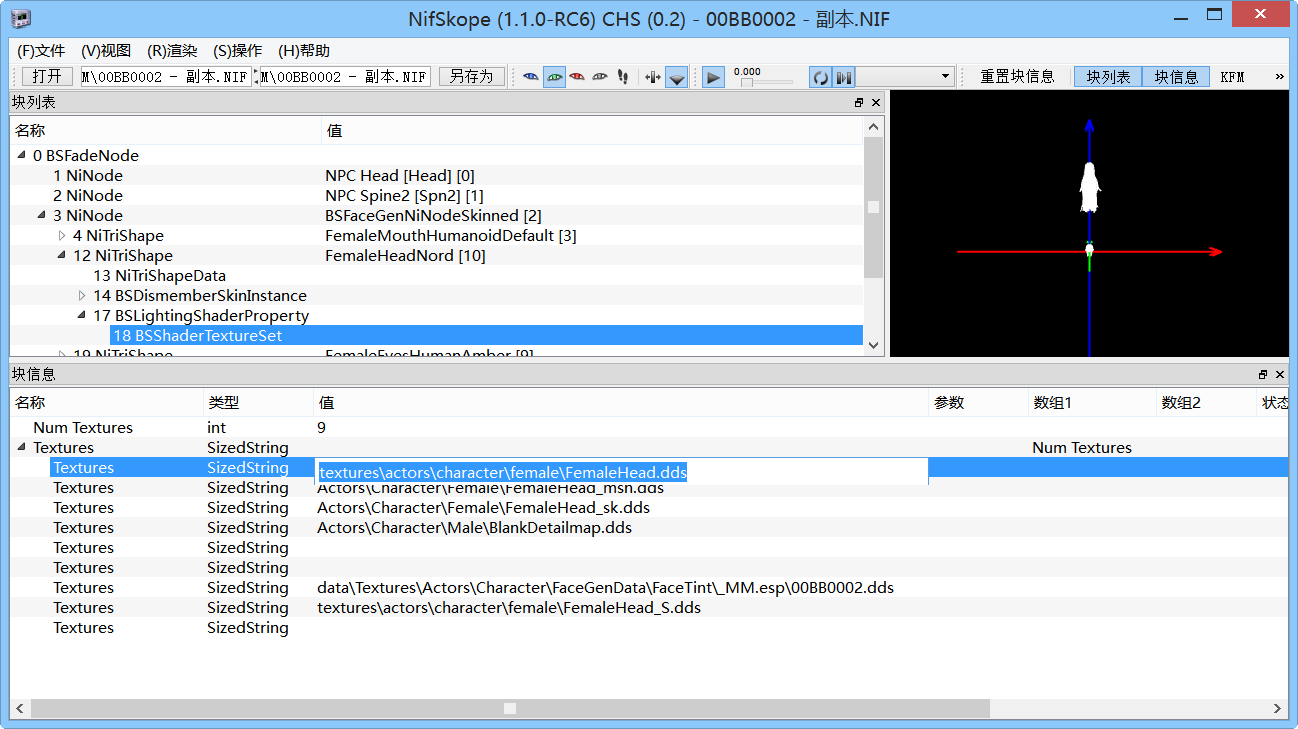Select NPC Head [Head] [0] value
1298x729 pixels.
[x=400, y=176]
